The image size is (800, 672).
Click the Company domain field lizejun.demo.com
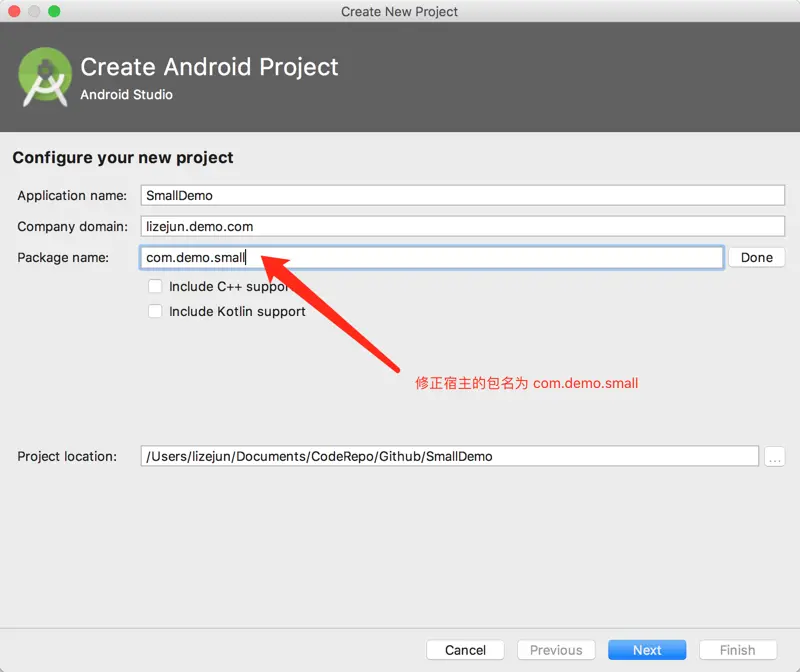click(462, 226)
